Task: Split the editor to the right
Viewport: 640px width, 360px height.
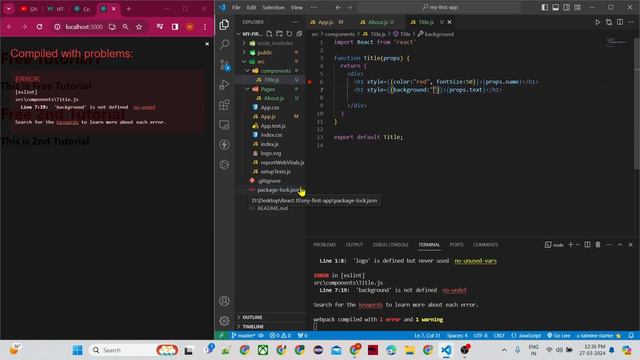Action: click(x=620, y=22)
